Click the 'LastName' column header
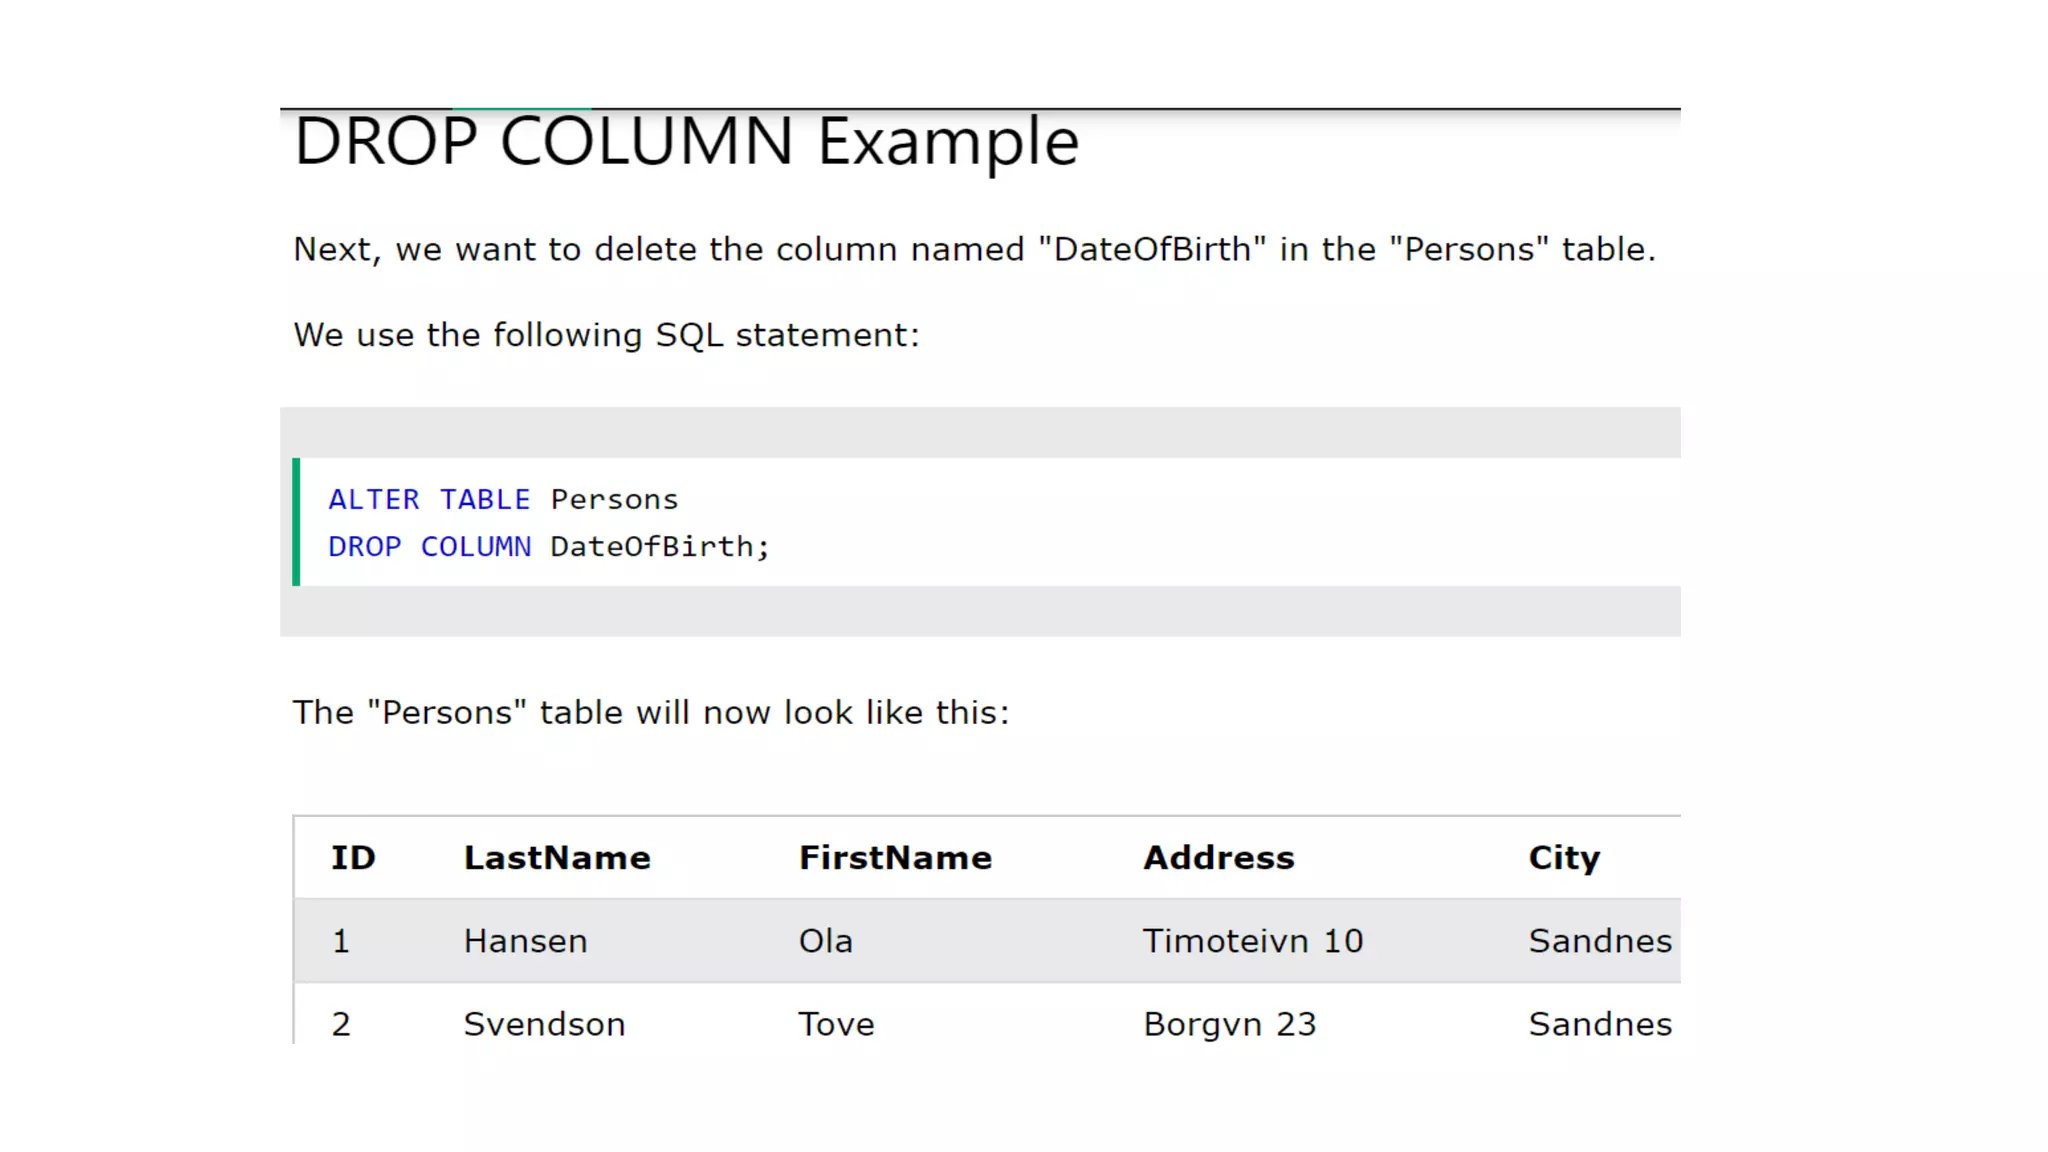 (557, 857)
